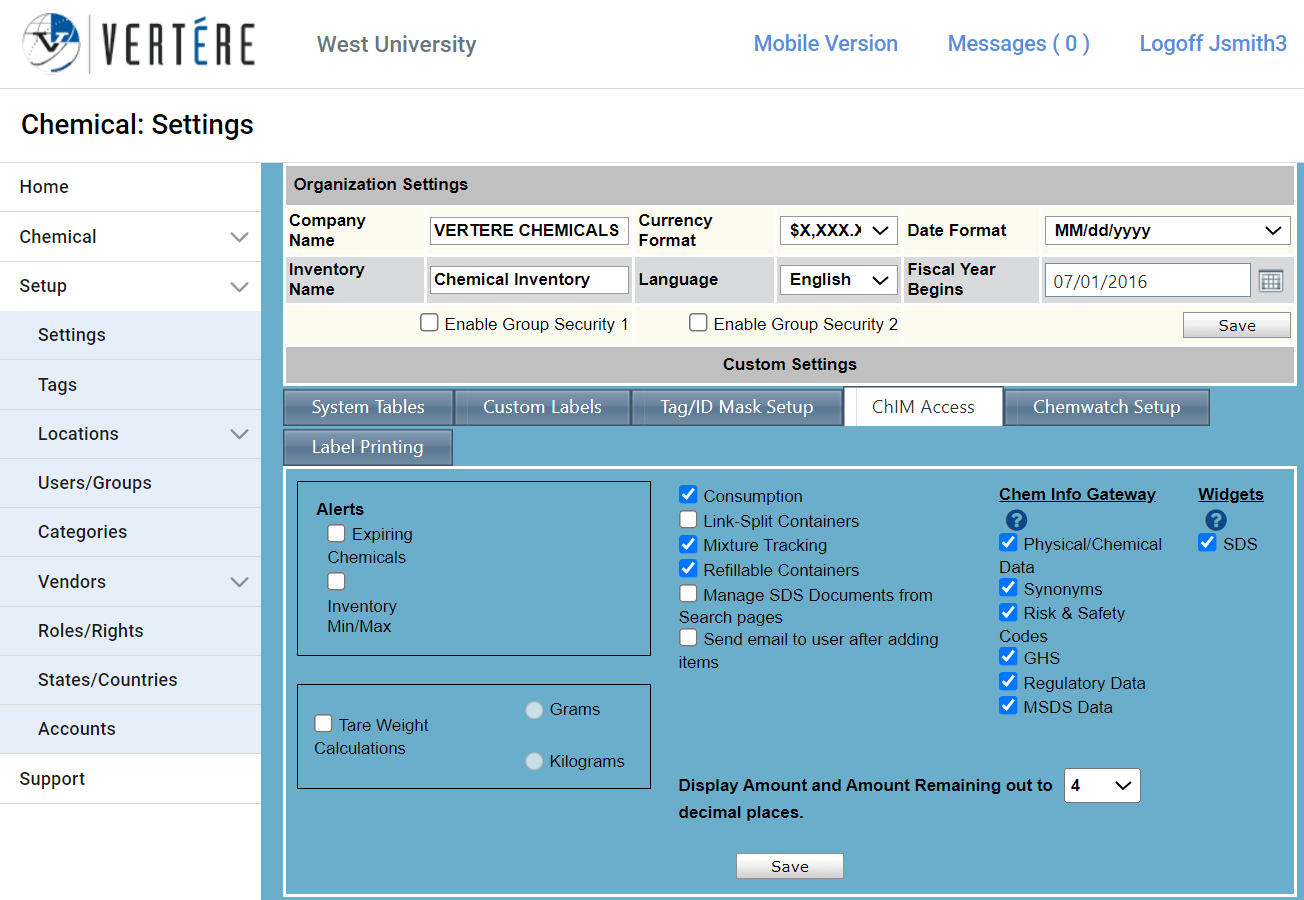
Task: Click the Vertere logo icon
Action: point(51,44)
